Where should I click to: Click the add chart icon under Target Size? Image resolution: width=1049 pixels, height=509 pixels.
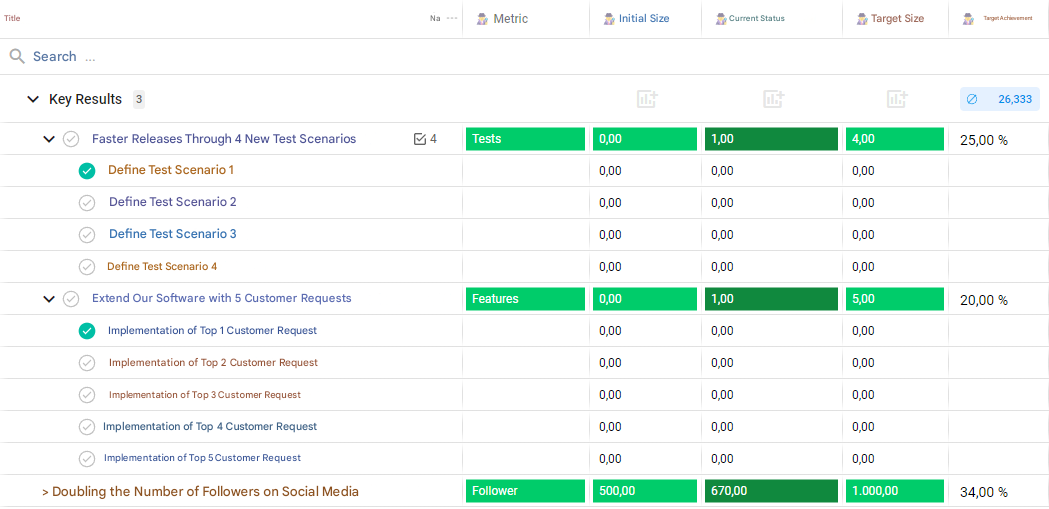point(897,99)
